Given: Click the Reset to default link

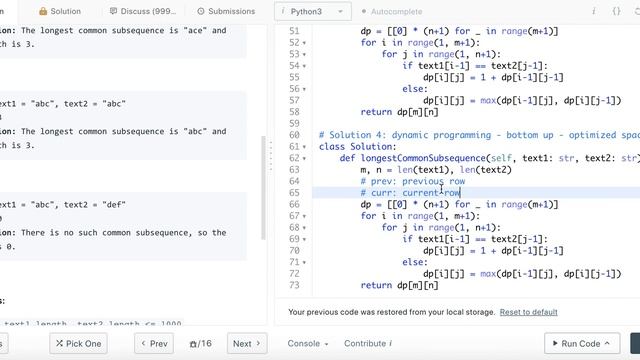Looking at the screenshot, I should pyautogui.click(x=529, y=312).
